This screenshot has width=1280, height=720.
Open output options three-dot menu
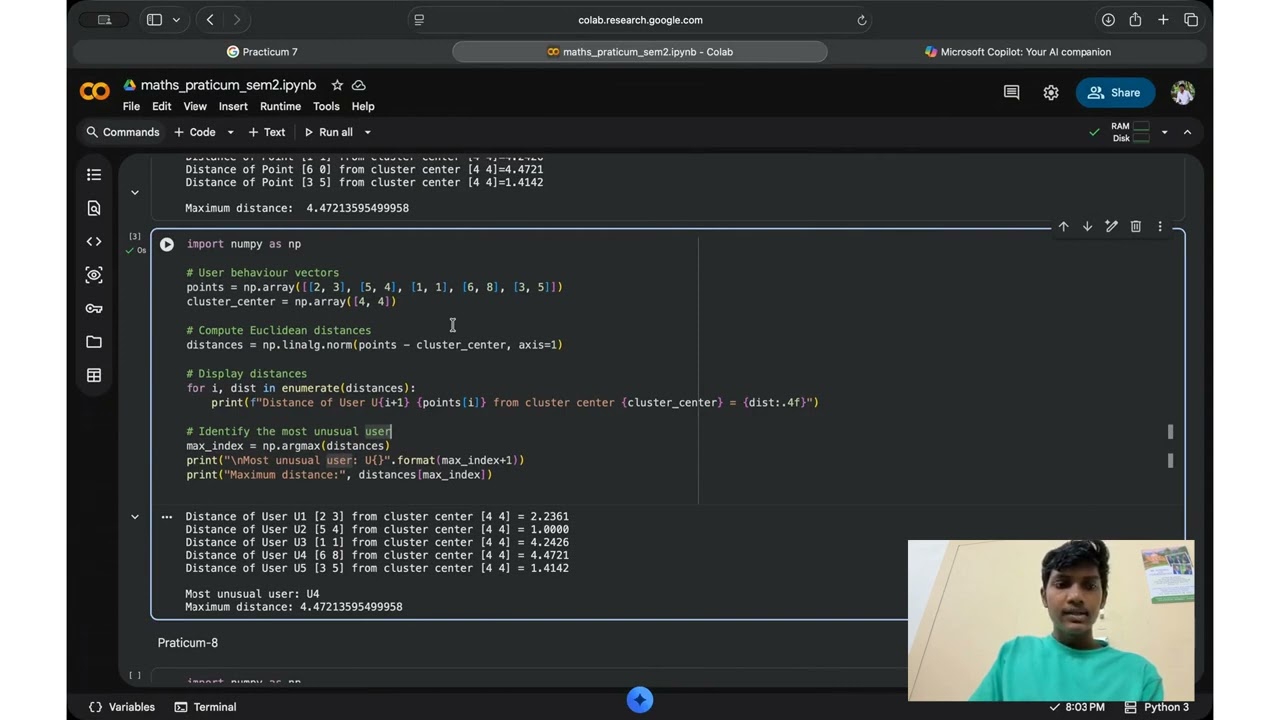[167, 517]
